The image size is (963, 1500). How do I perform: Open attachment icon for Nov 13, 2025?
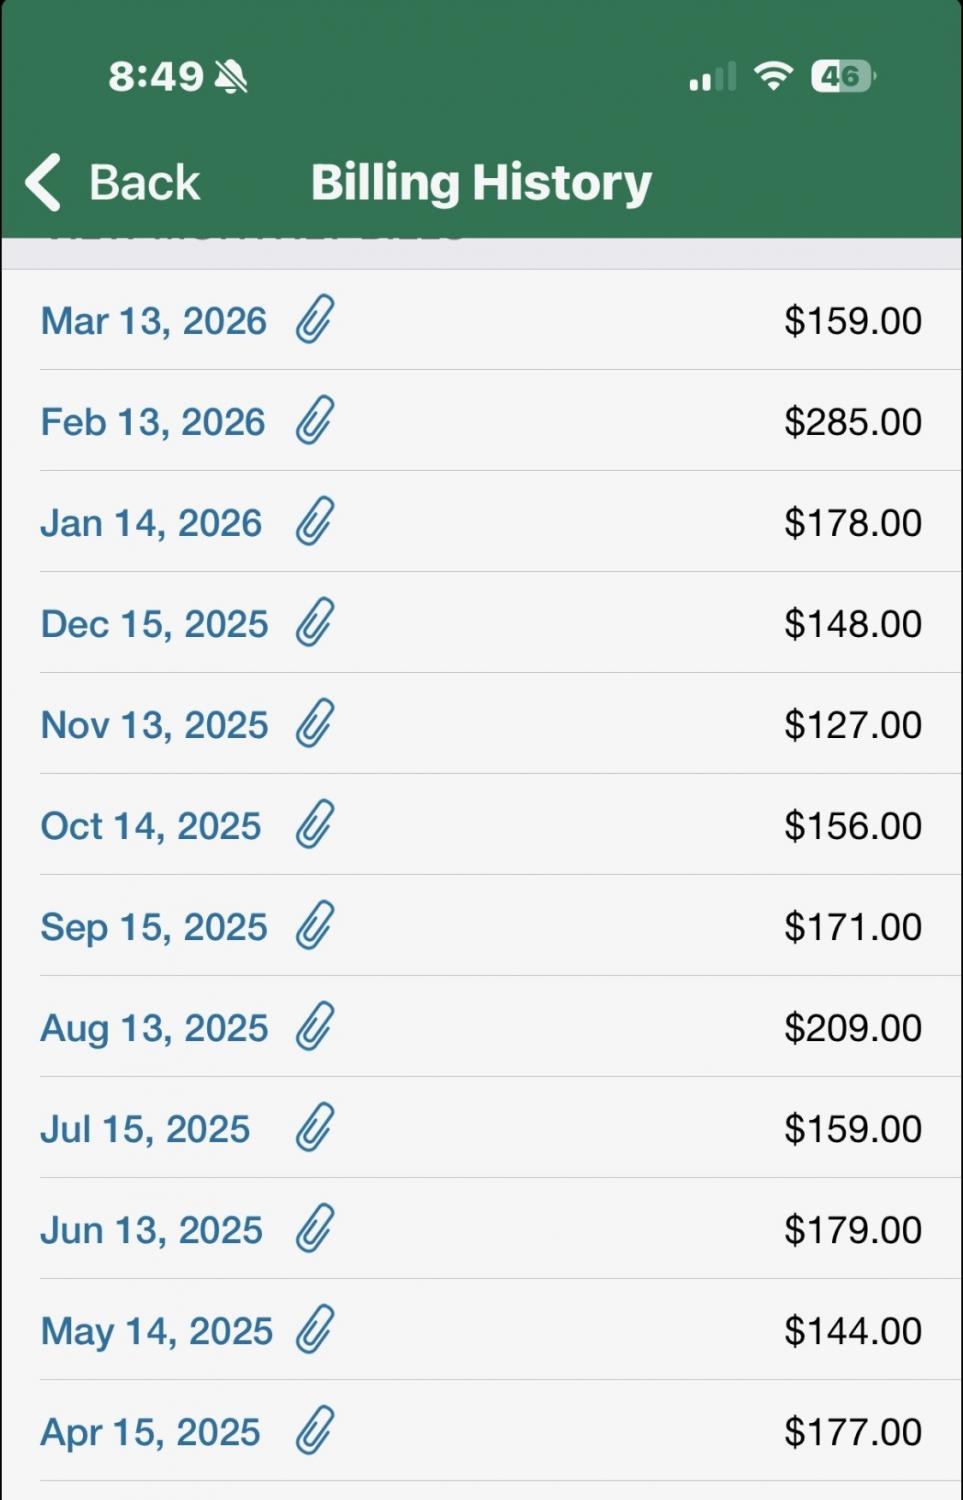(314, 724)
